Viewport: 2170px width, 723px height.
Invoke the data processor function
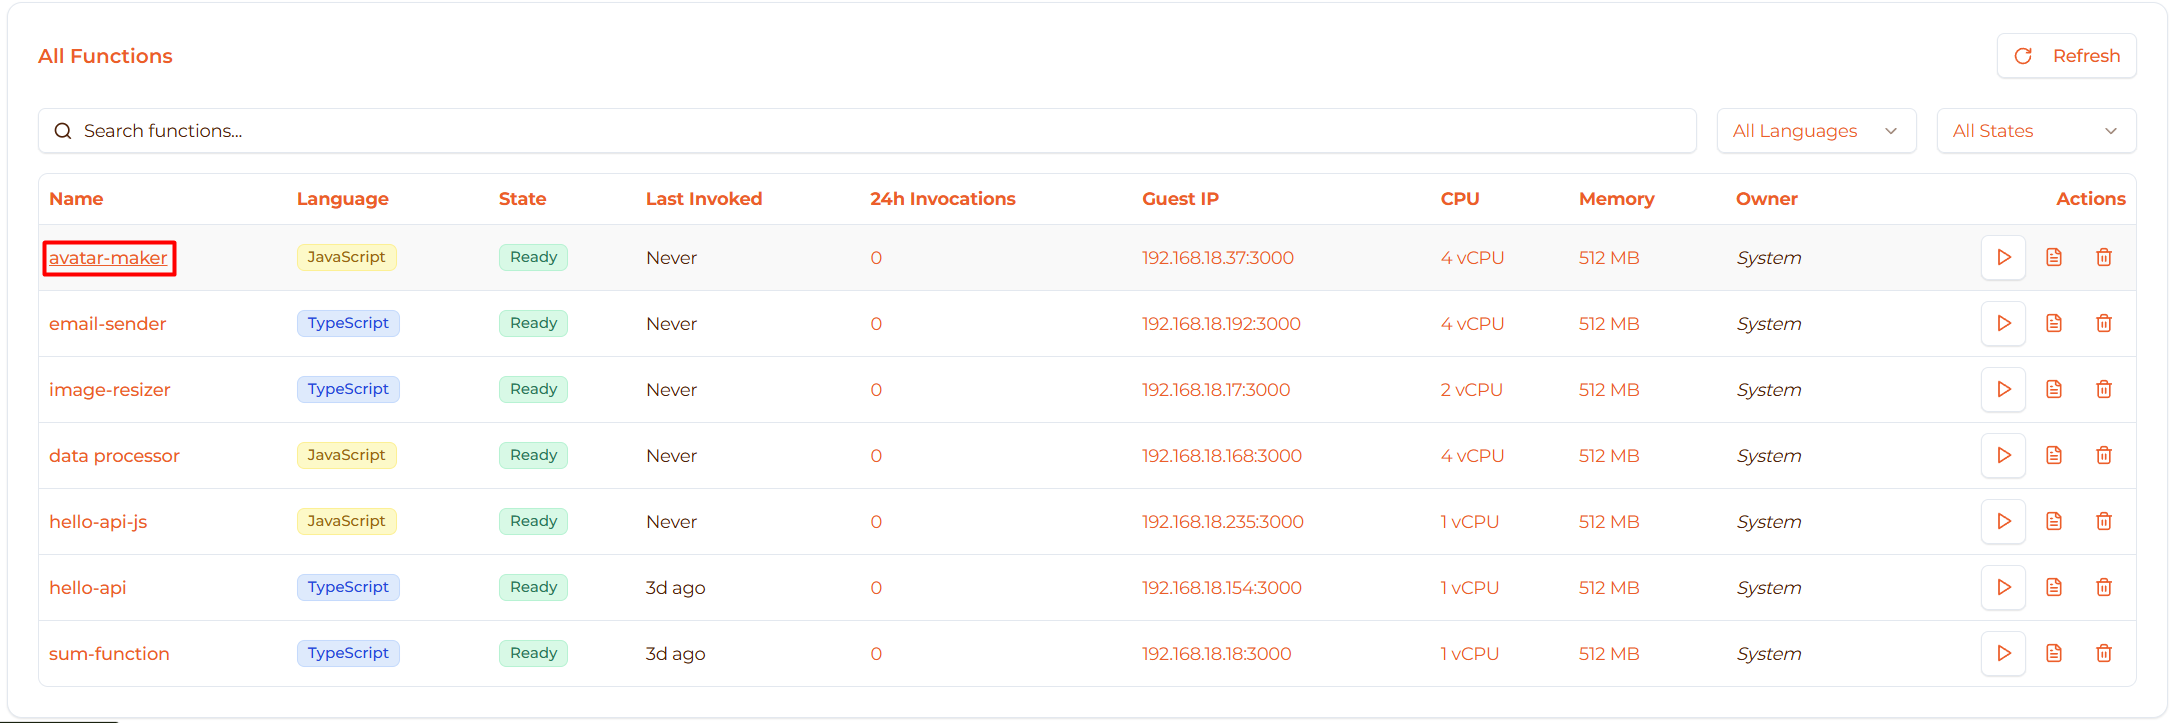pyautogui.click(x=2003, y=455)
